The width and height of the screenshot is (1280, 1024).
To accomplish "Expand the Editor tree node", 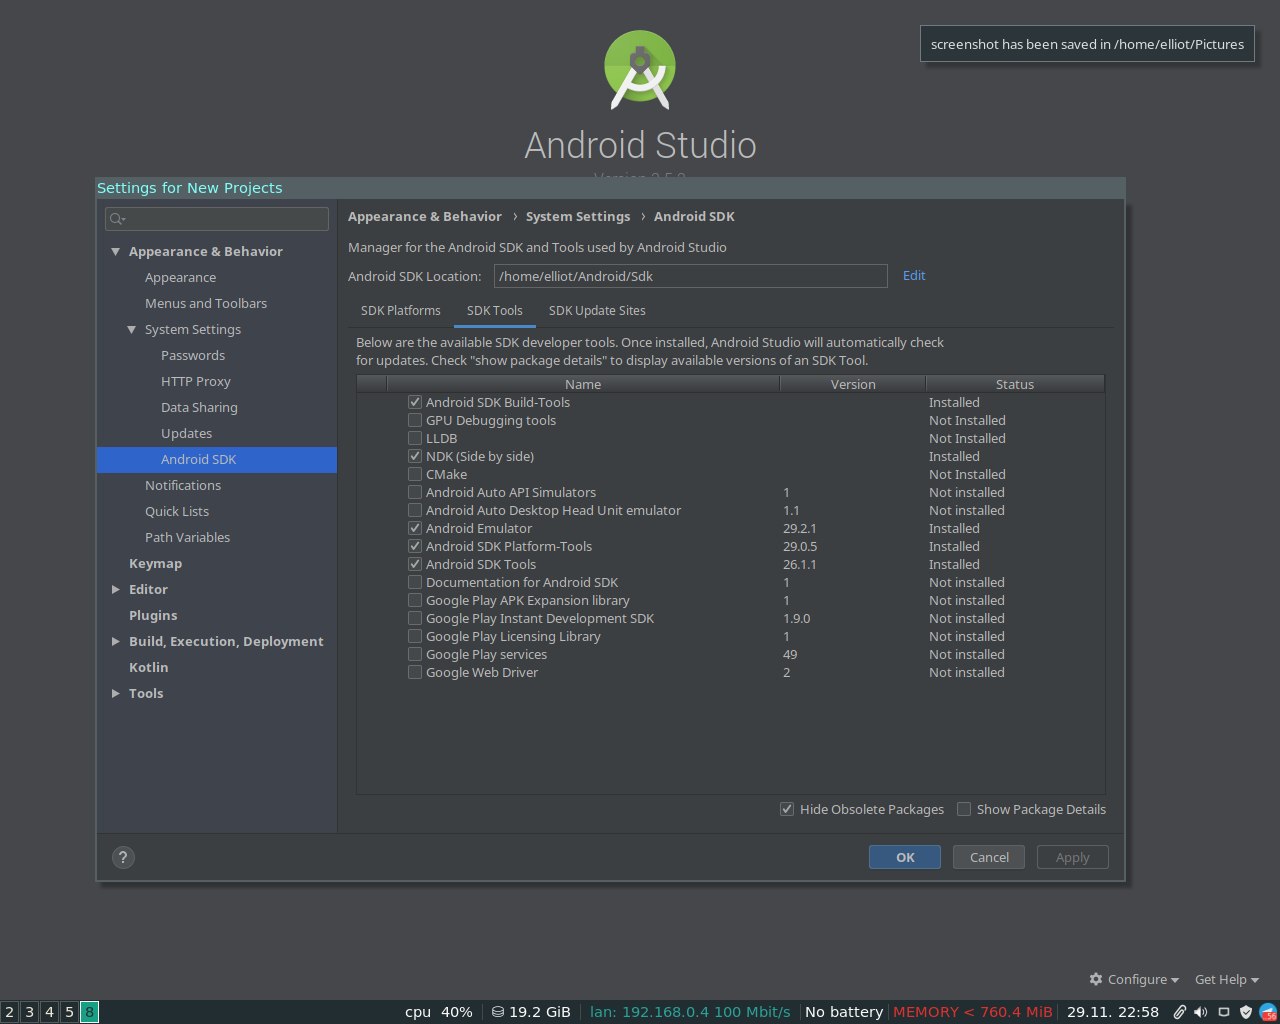I will (116, 589).
